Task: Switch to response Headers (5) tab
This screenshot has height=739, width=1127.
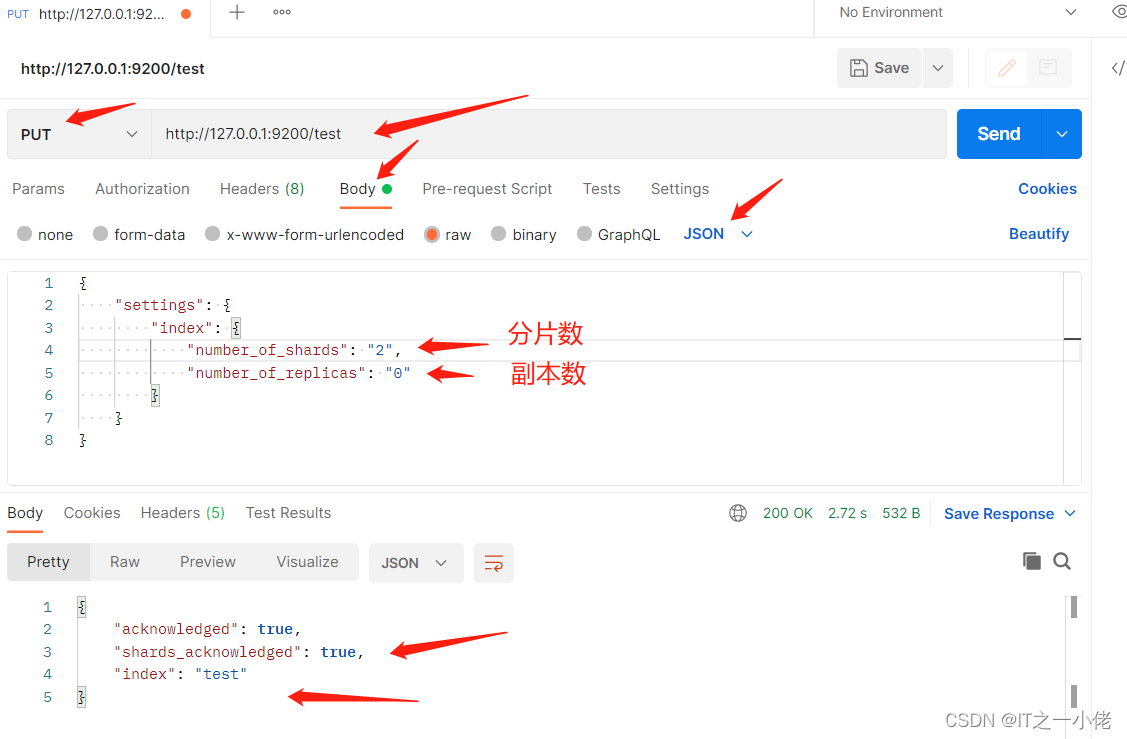Action: point(183,513)
